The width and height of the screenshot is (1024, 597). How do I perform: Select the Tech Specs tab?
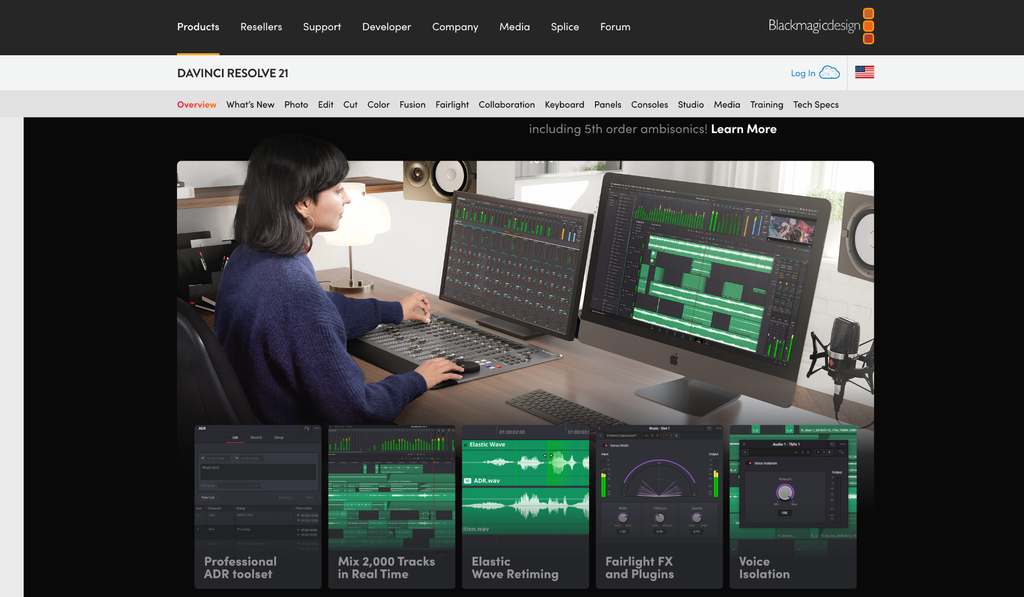816,105
